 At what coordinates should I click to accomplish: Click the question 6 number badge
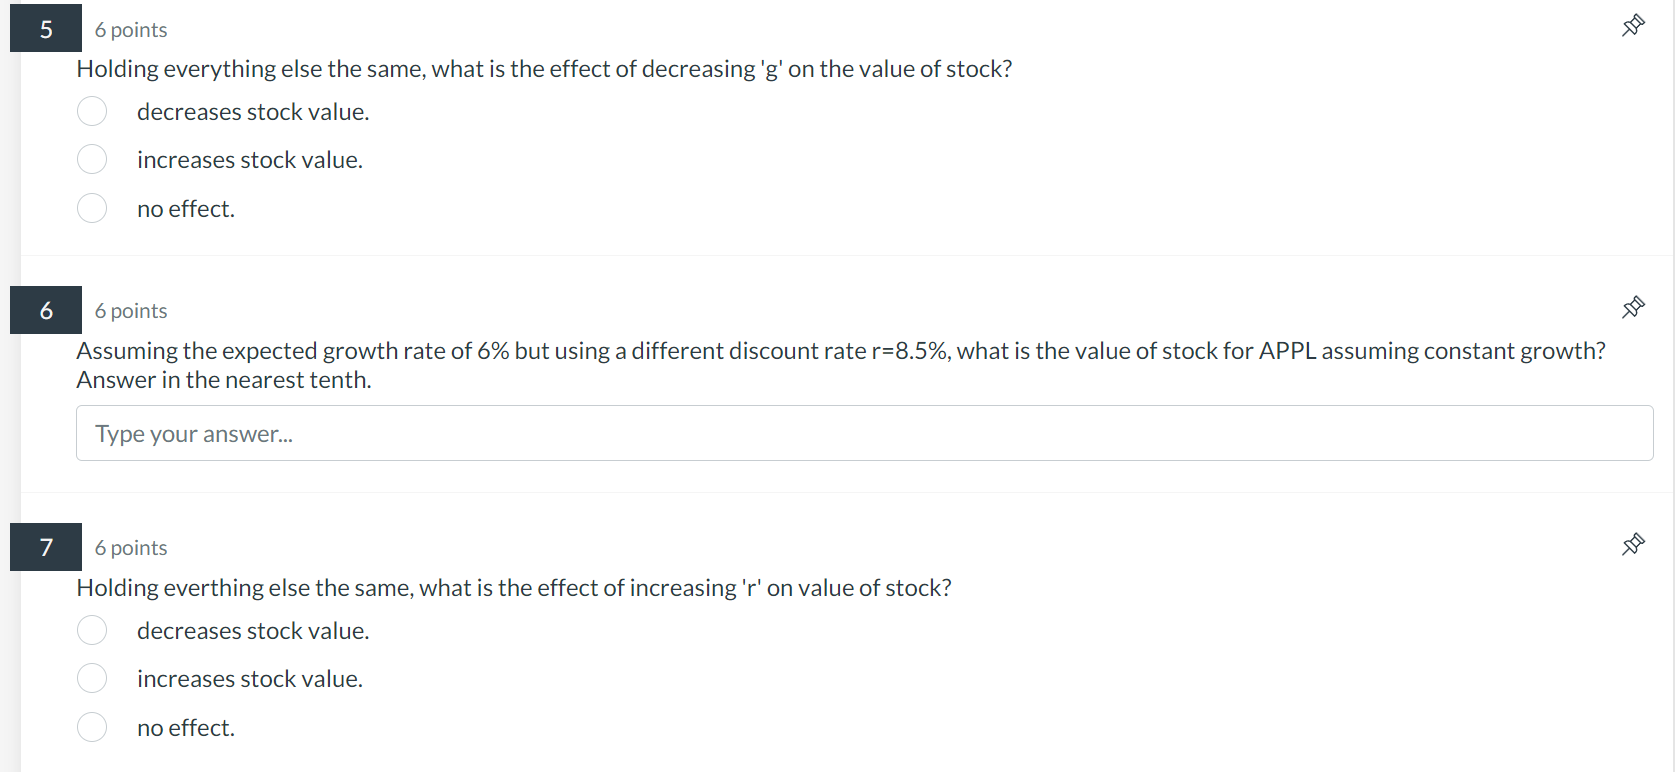[46, 310]
